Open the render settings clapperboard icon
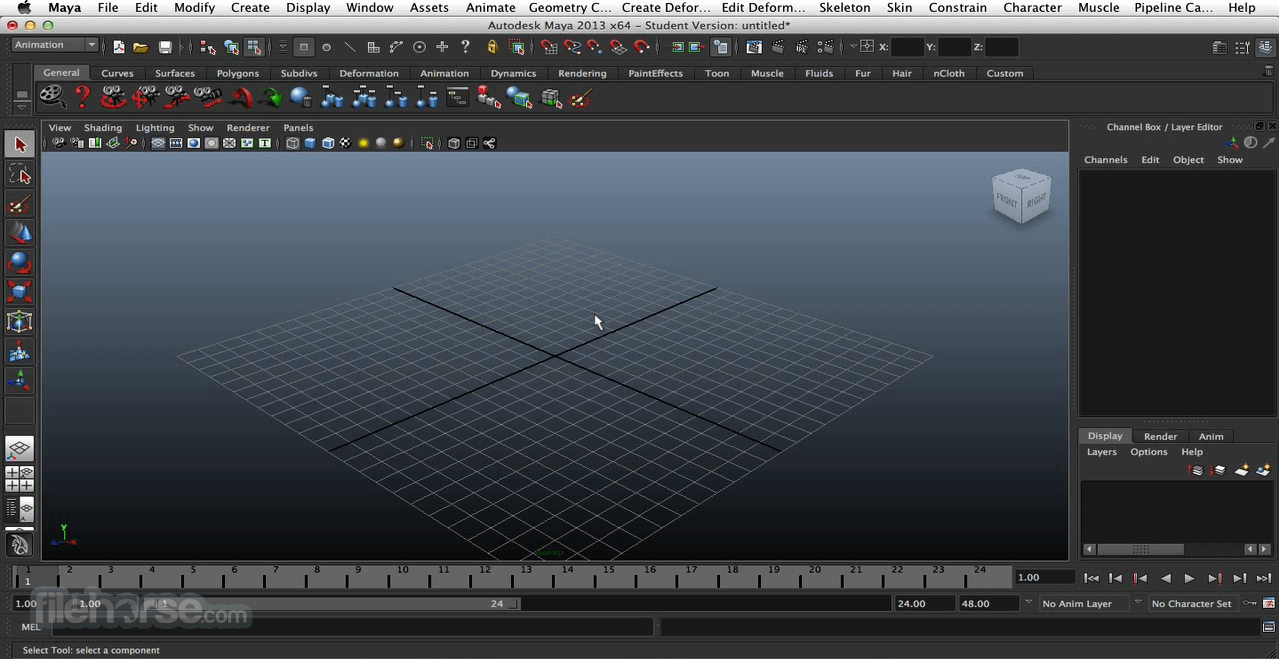The height and width of the screenshot is (659, 1279). pos(825,46)
